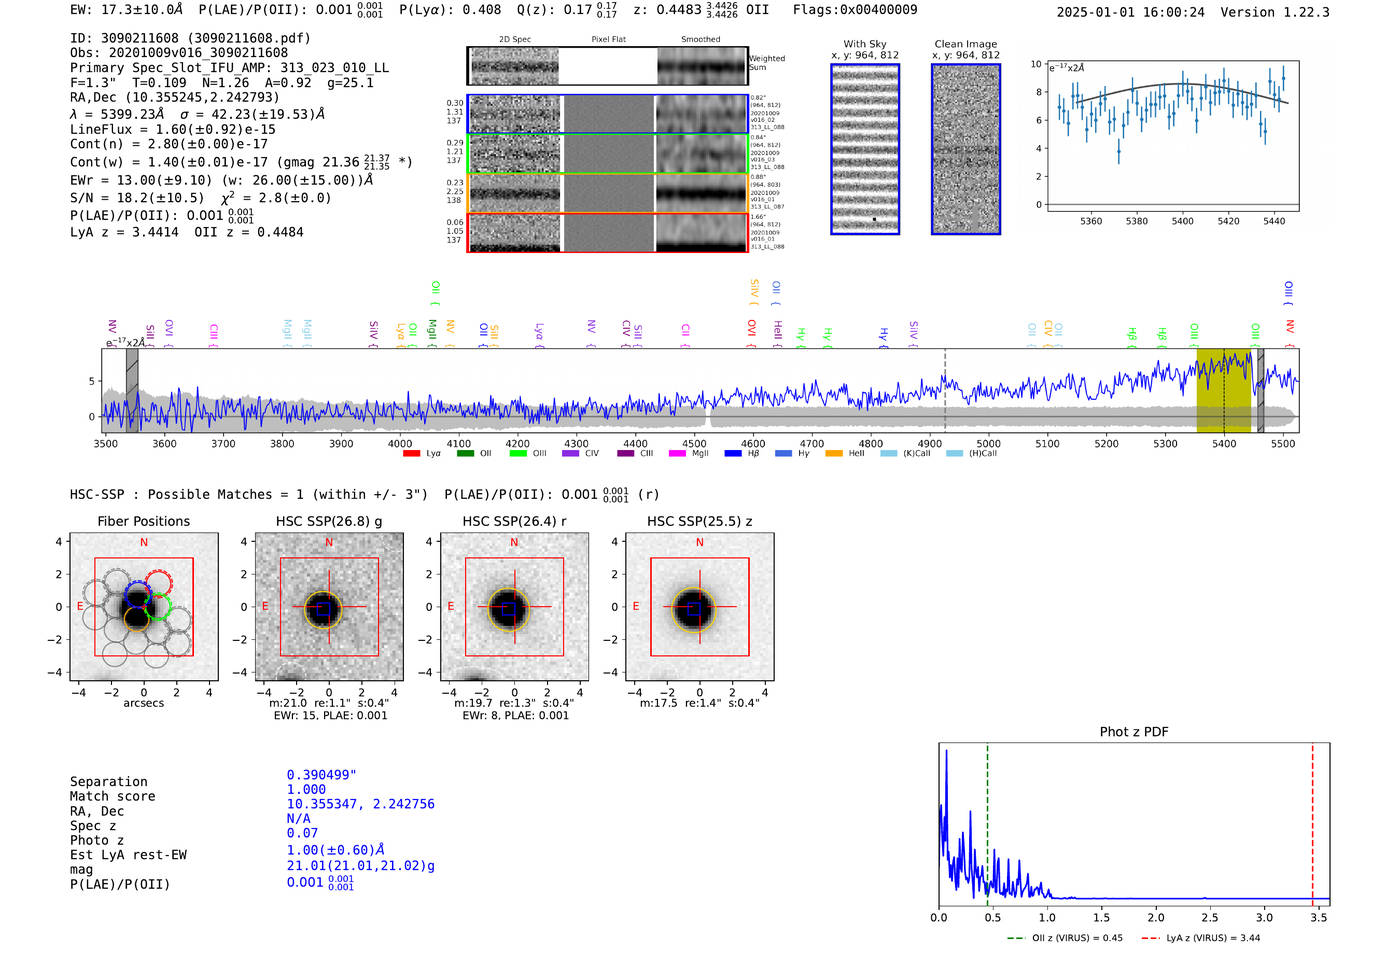Click the 'Flags:0x00400009' header value
The image size is (1400, 953).
(x=855, y=9)
